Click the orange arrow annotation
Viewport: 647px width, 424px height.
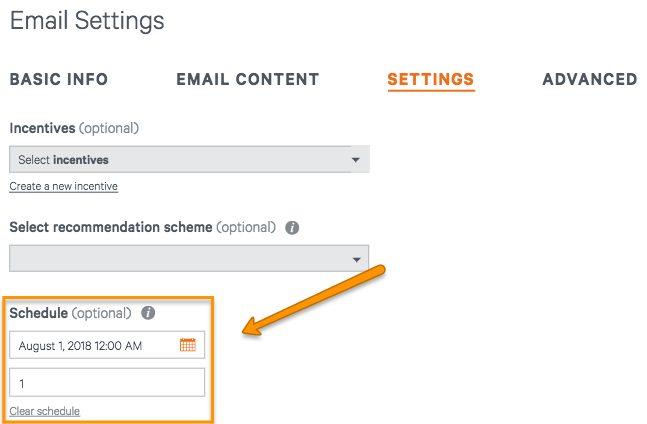click(x=314, y=300)
